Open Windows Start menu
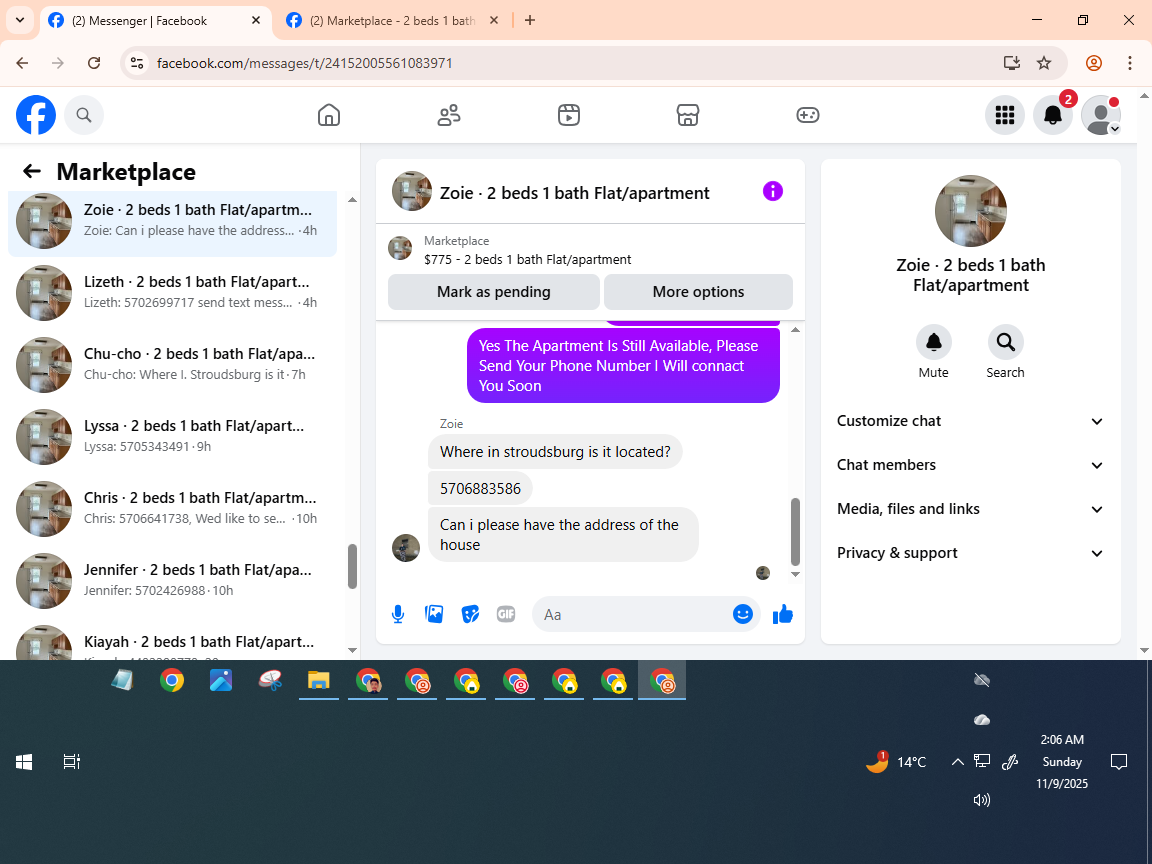Screen dimensions: 1152x864 24,763
